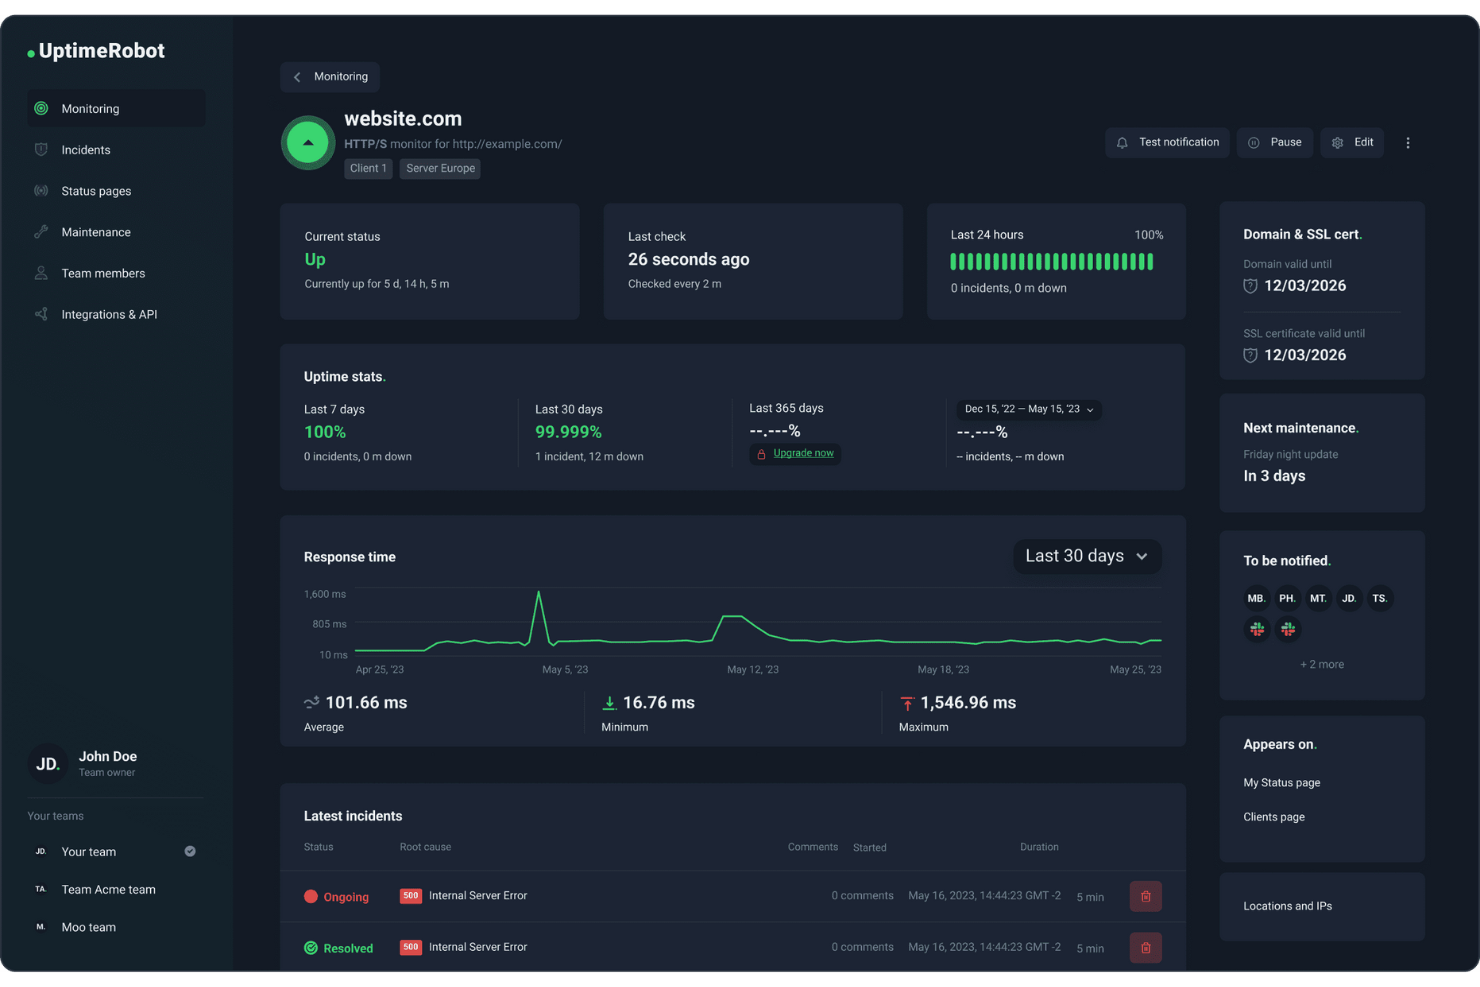Click the SSL certificate shield icon
This screenshot has width=1480, height=987.
point(1250,355)
